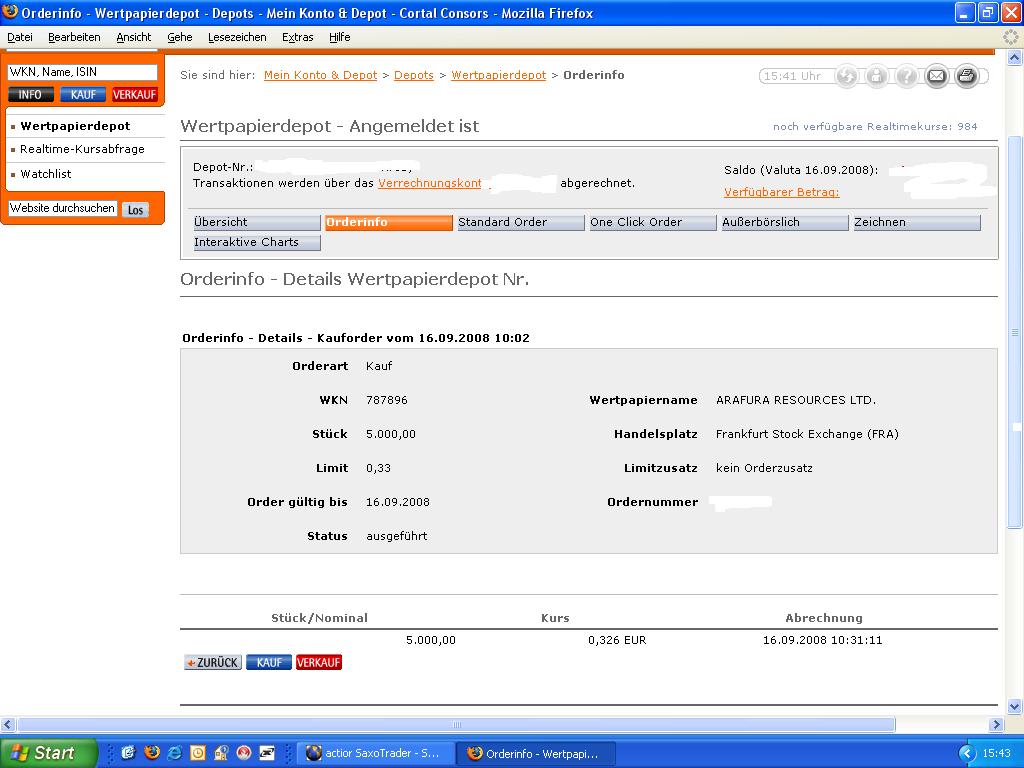The width and height of the screenshot is (1024, 768).
Task: Click Frankfurt Stock Exchange (FRA) text
Action: [807, 434]
